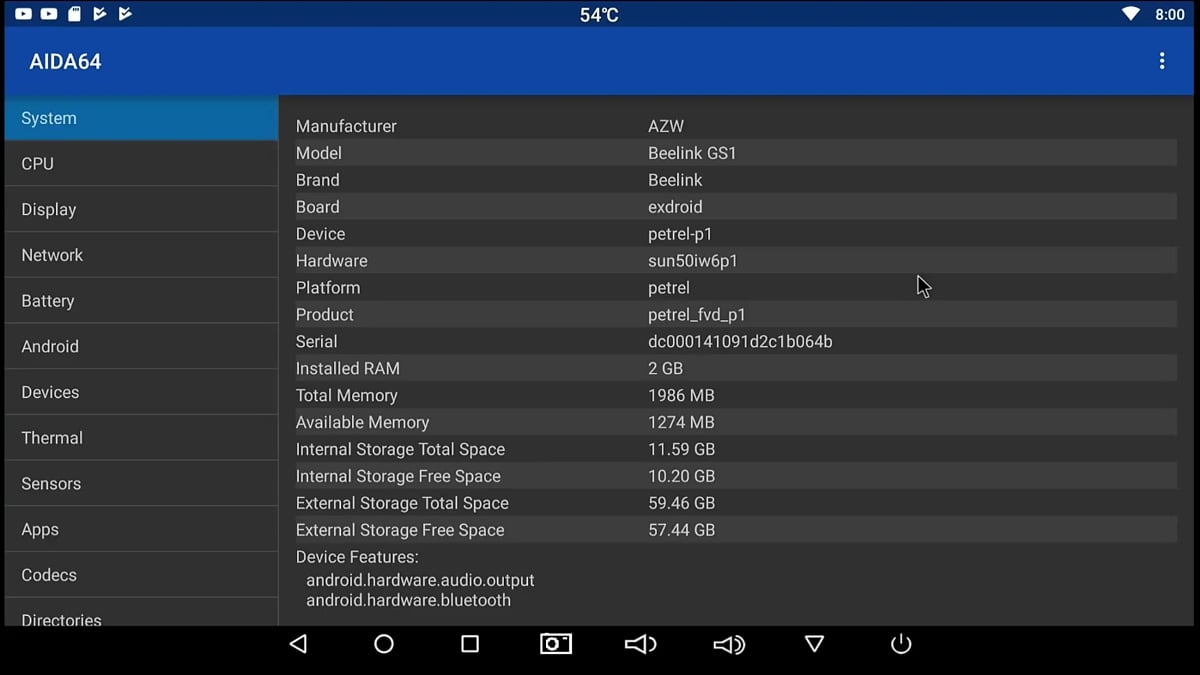Select the Total Memory 1986 MB value
The width and height of the screenshot is (1200, 675).
click(681, 396)
